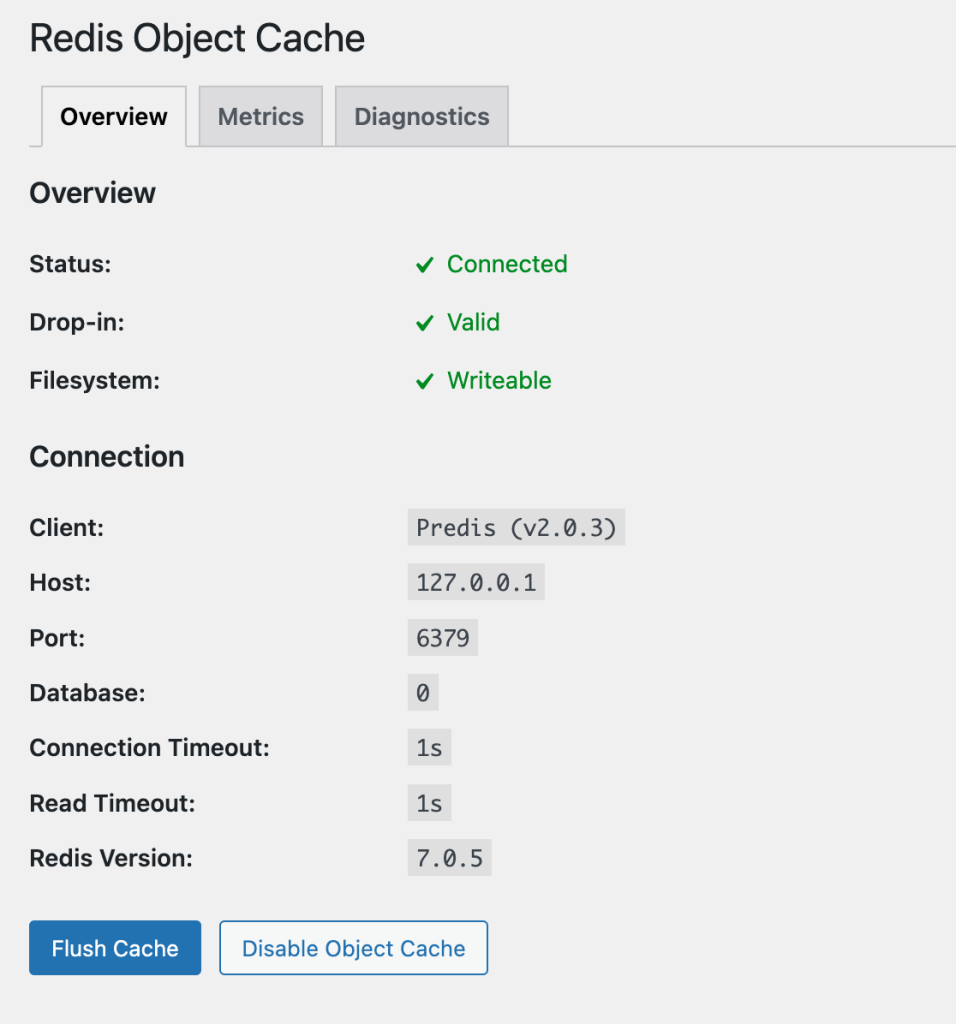Image resolution: width=956 pixels, height=1024 pixels.
Task: Click the checkmark icon next to Writeable
Action: tap(425, 381)
